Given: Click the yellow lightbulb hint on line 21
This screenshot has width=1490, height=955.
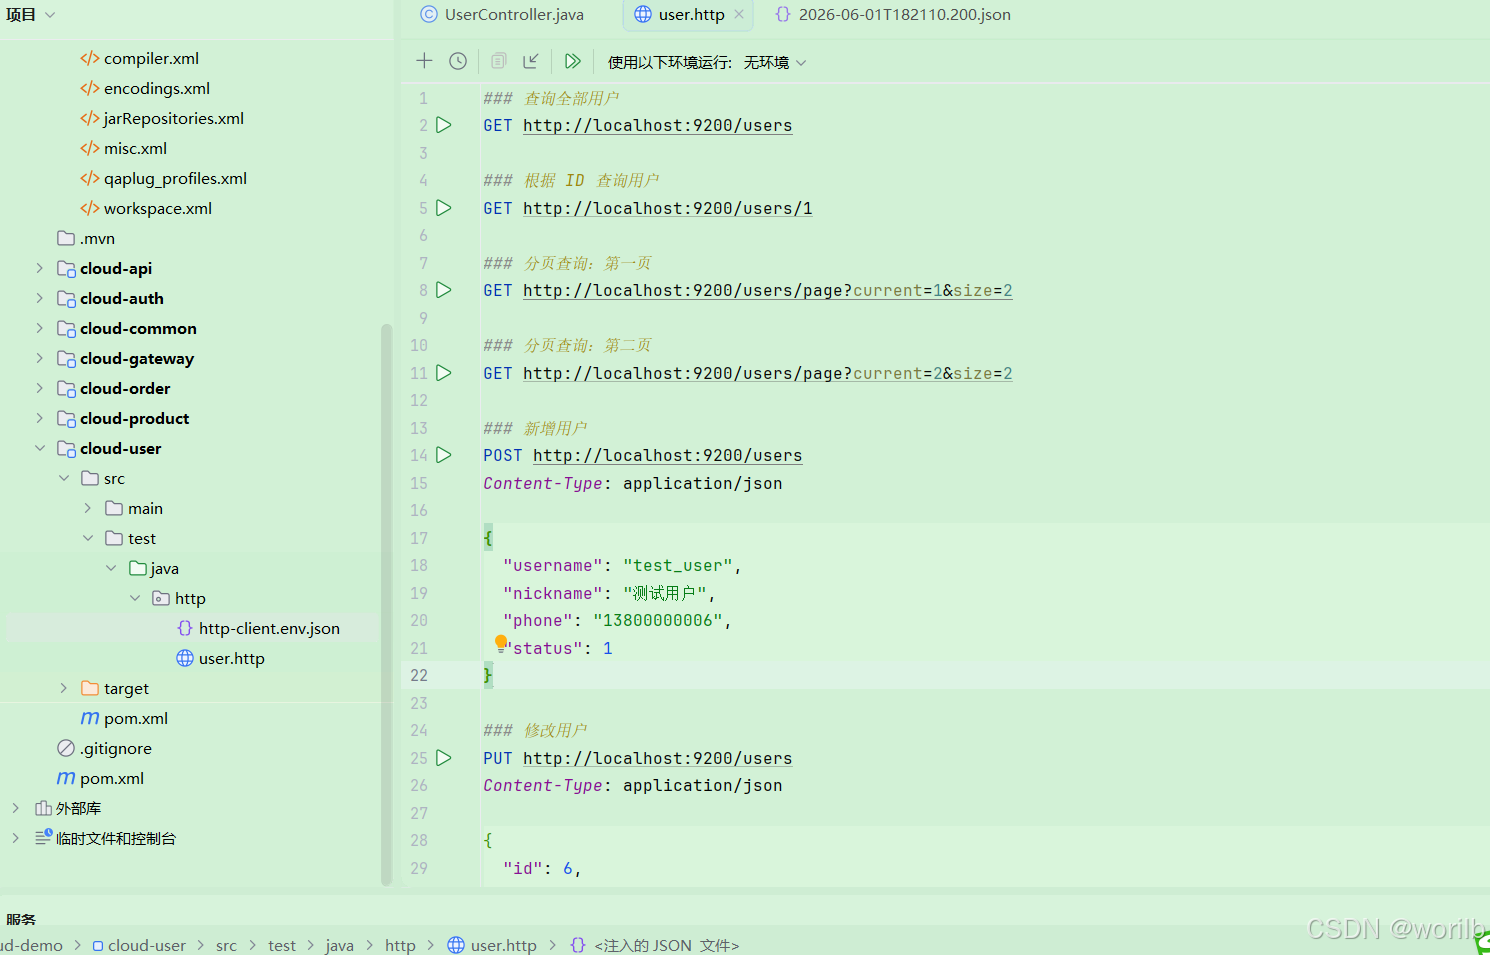Looking at the screenshot, I should click(501, 643).
